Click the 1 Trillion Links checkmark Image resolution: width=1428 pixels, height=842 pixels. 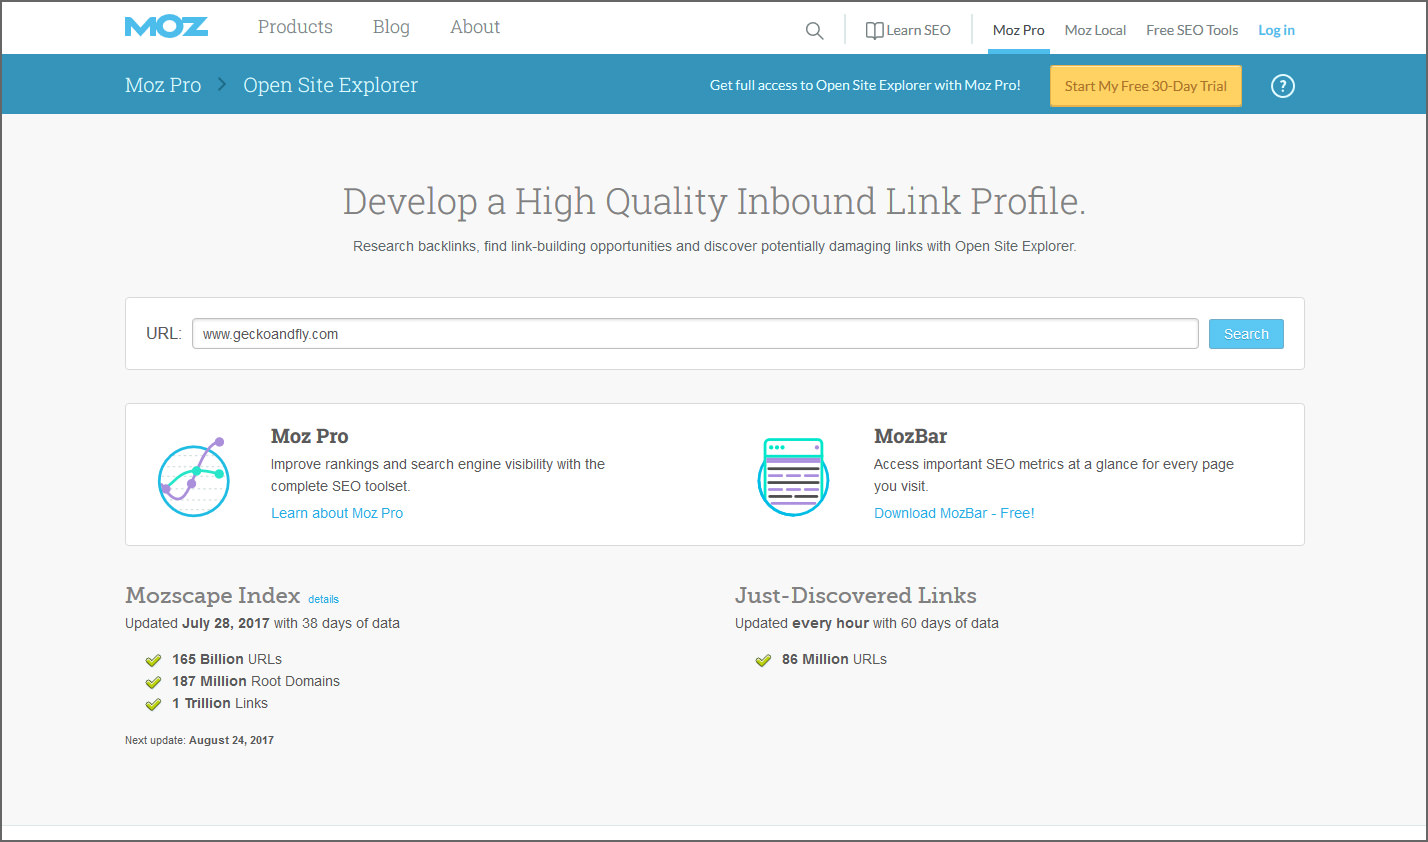[x=153, y=704]
